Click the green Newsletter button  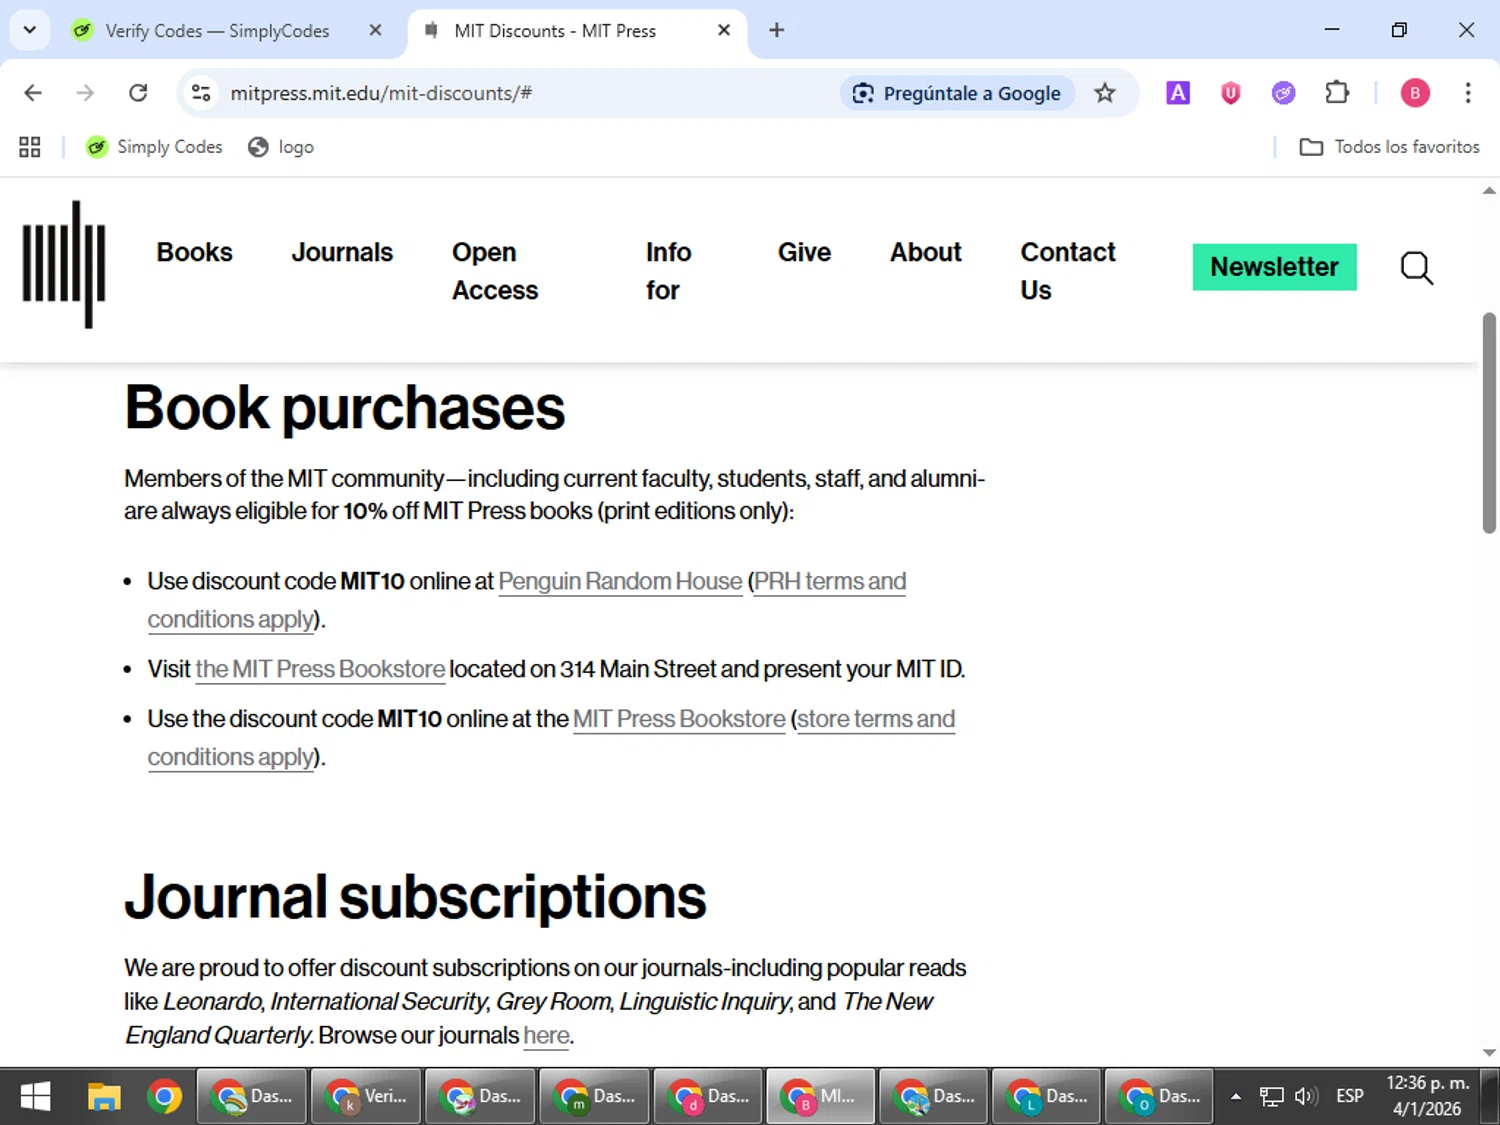point(1274,267)
